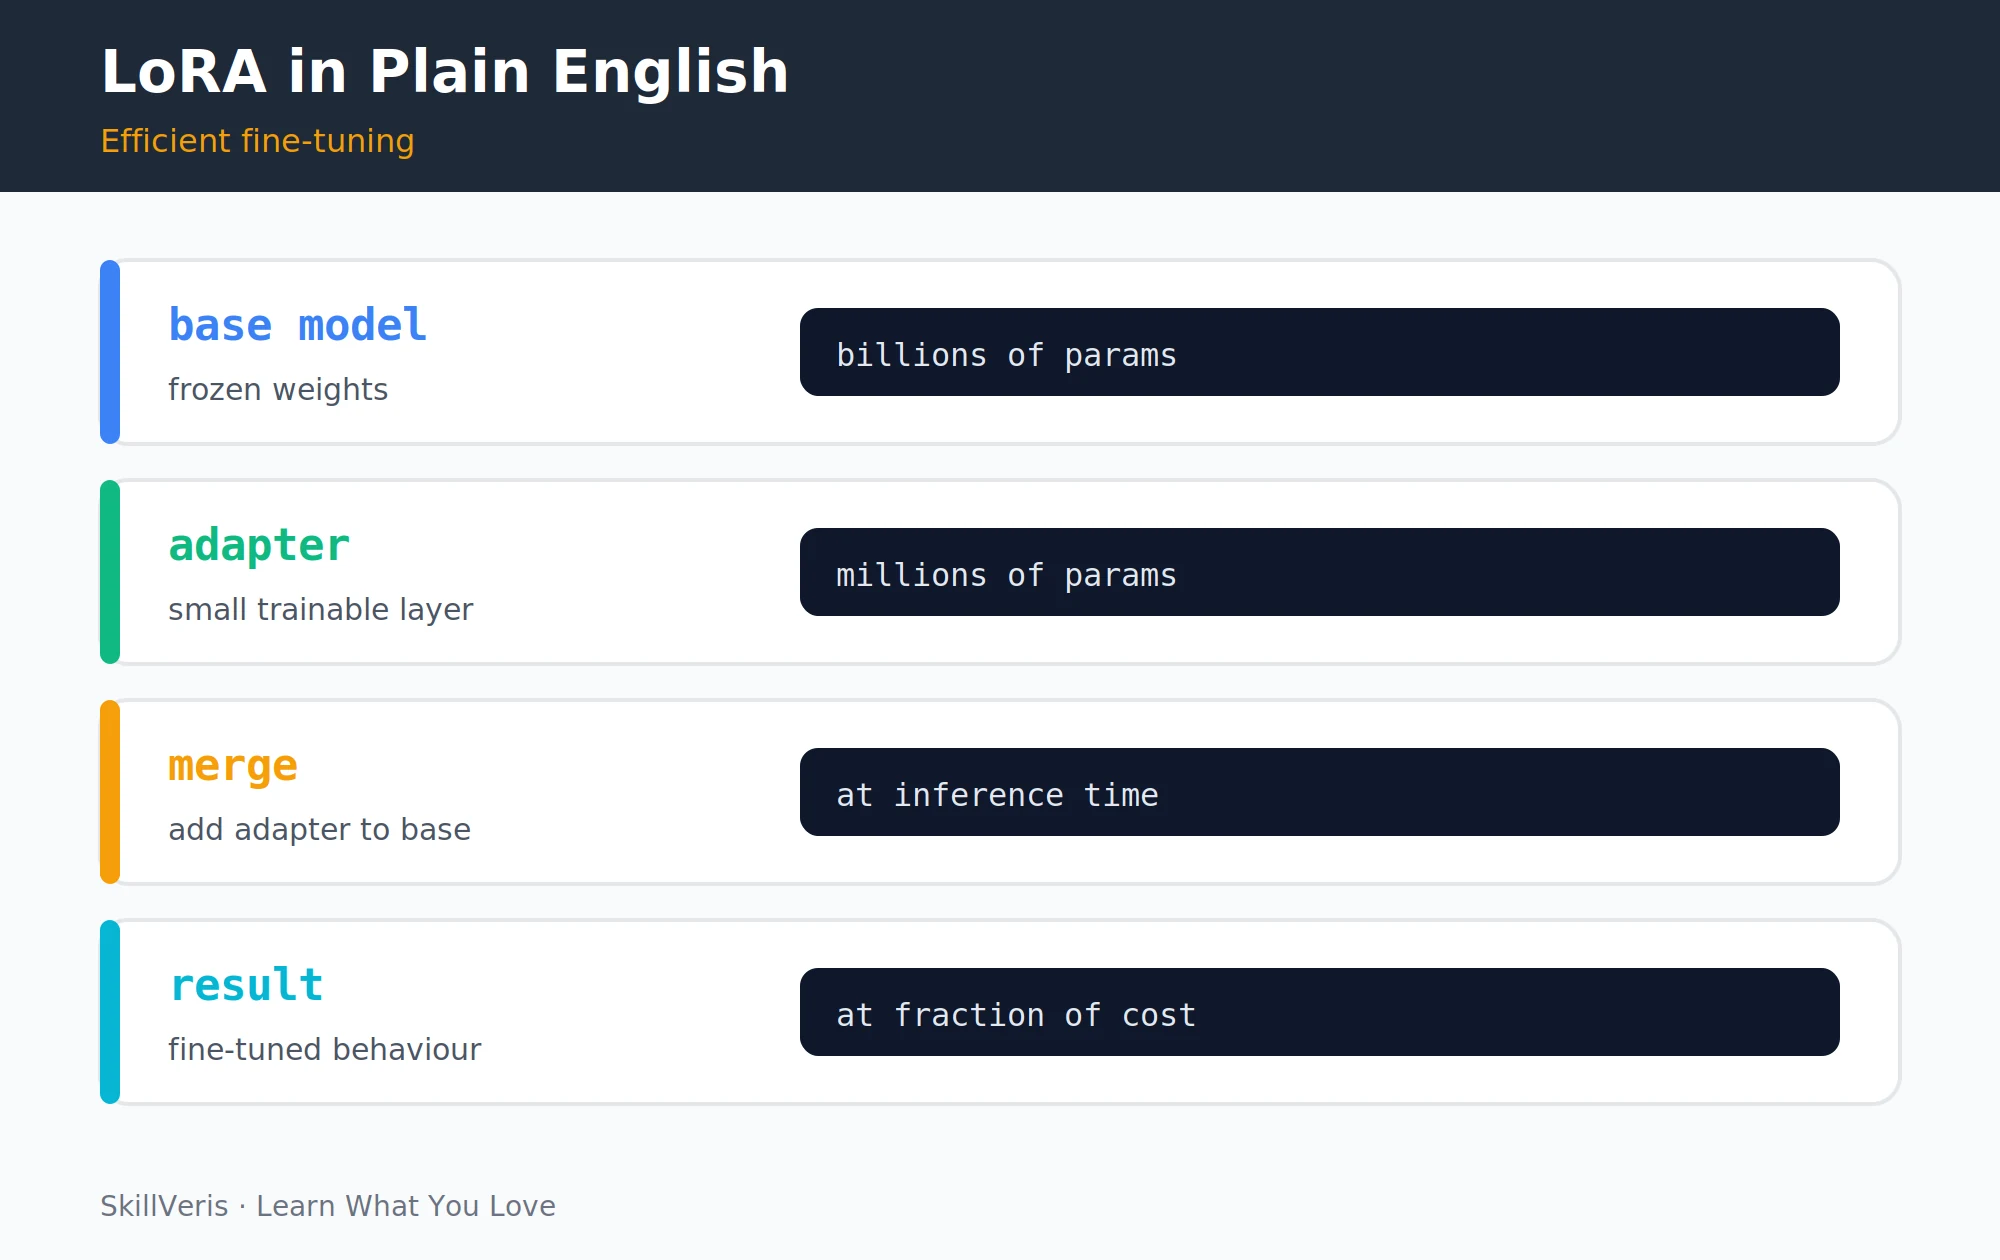Open the 'adapter' heading
Image resolution: width=2000 pixels, height=1260 pixels.
[x=259, y=546]
